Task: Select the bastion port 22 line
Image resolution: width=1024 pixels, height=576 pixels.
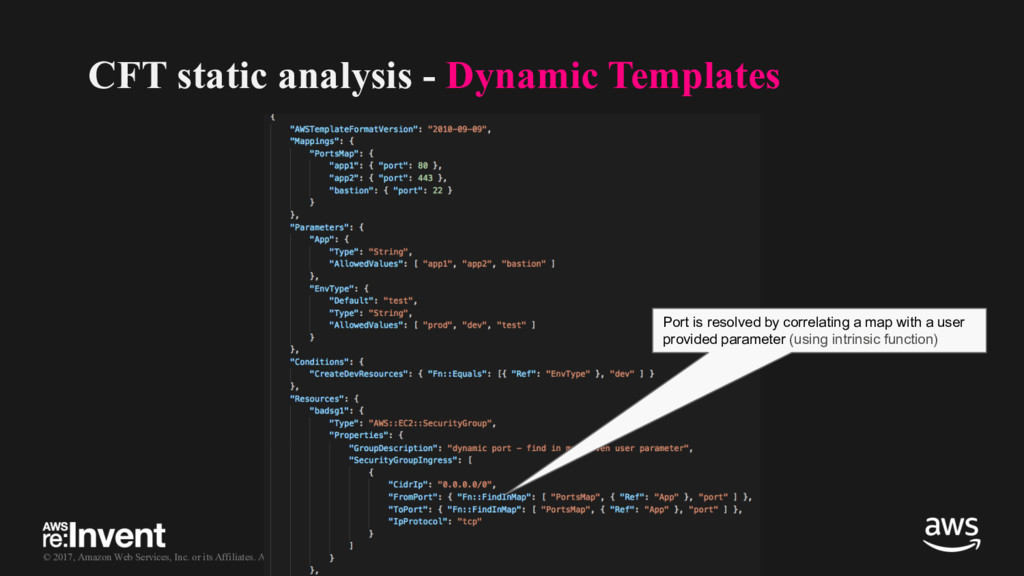Action: click(391, 190)
